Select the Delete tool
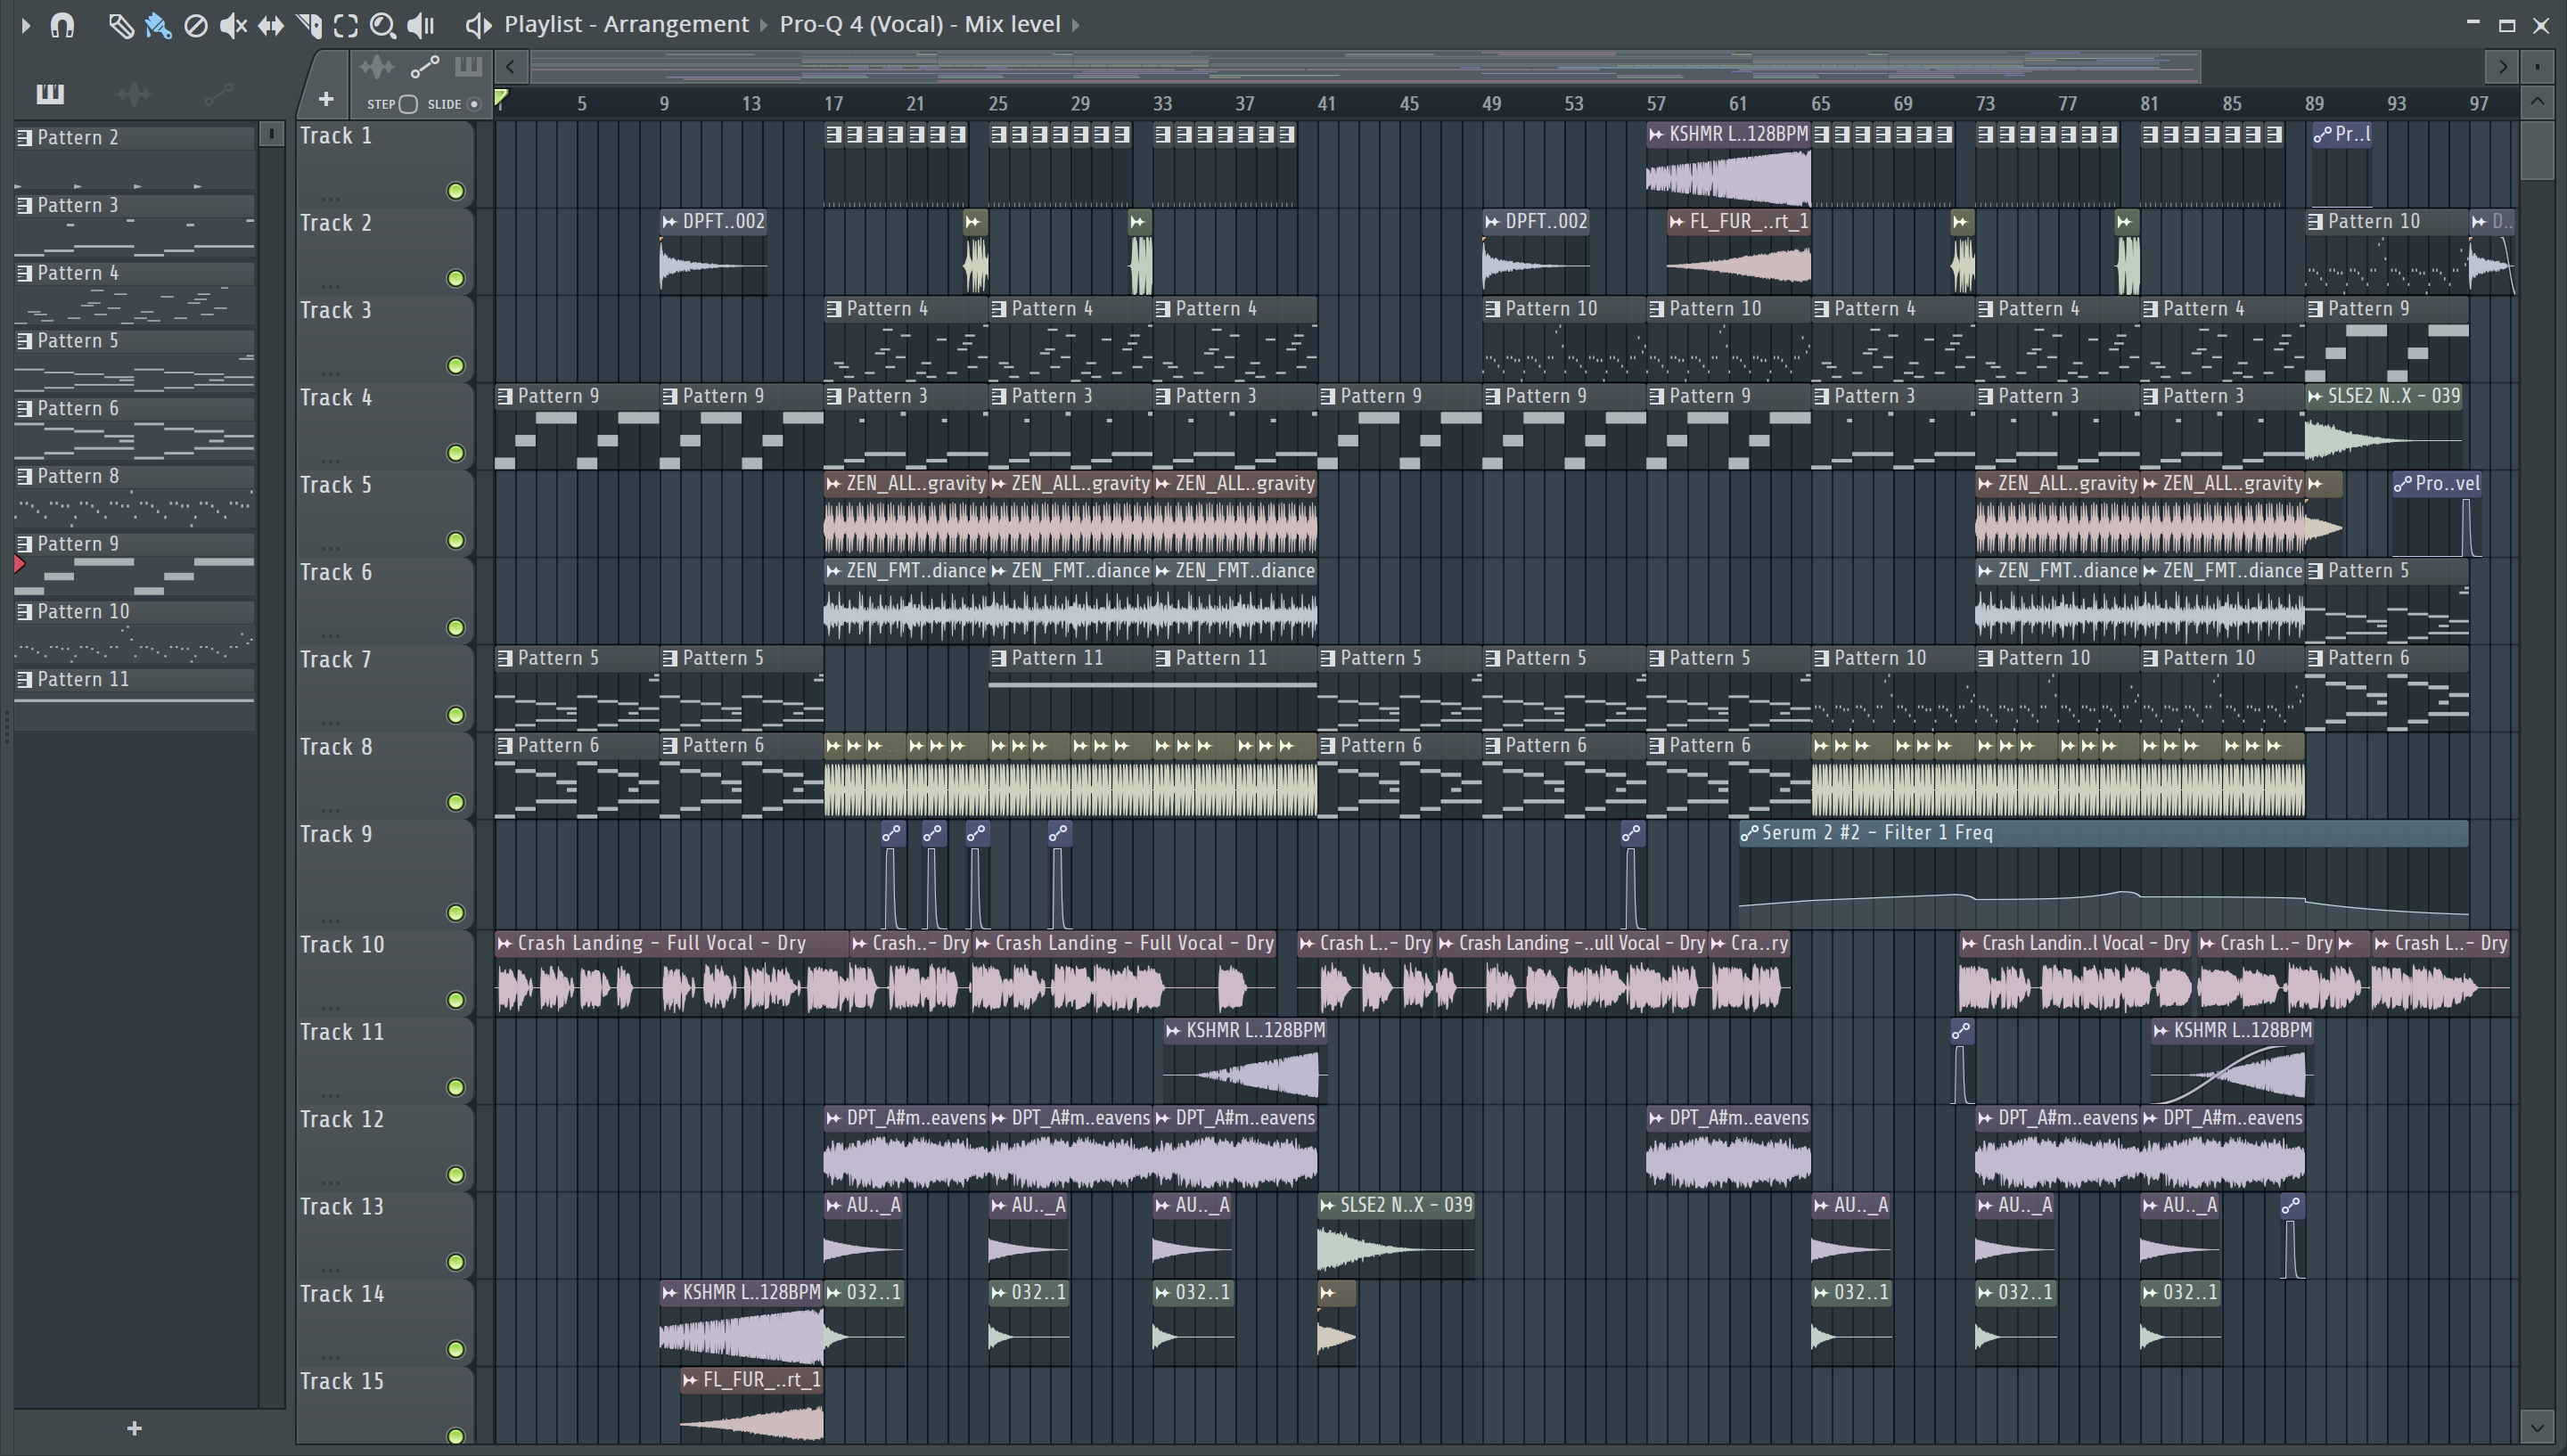Screen dimensions: 2567x1456 (x=196, y=25)
